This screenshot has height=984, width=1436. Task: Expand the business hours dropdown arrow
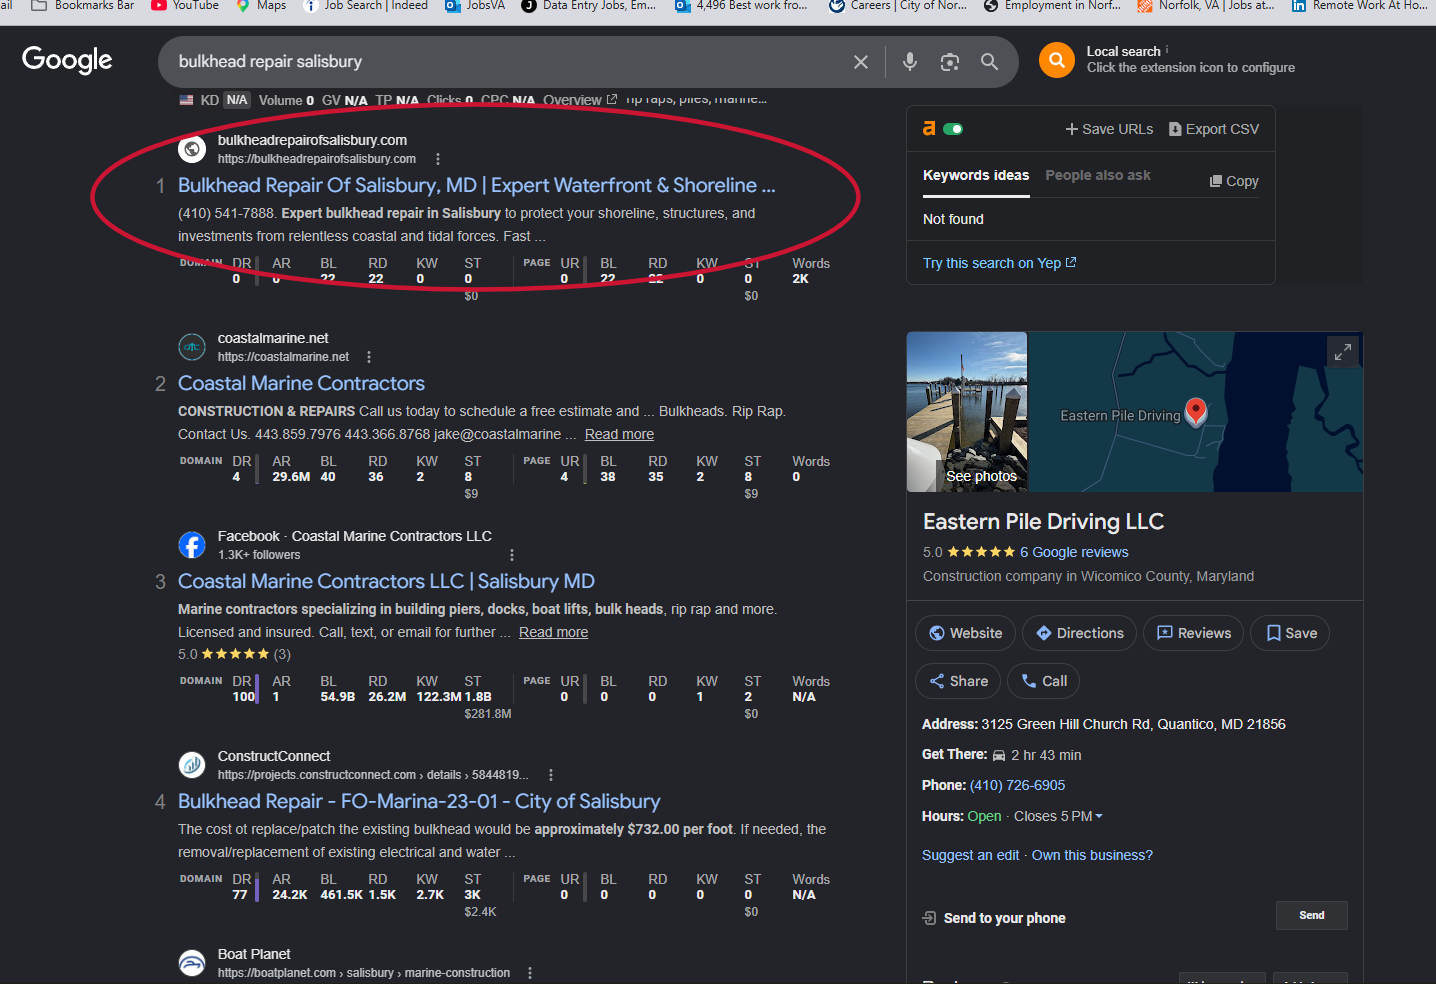[1099, 816]
